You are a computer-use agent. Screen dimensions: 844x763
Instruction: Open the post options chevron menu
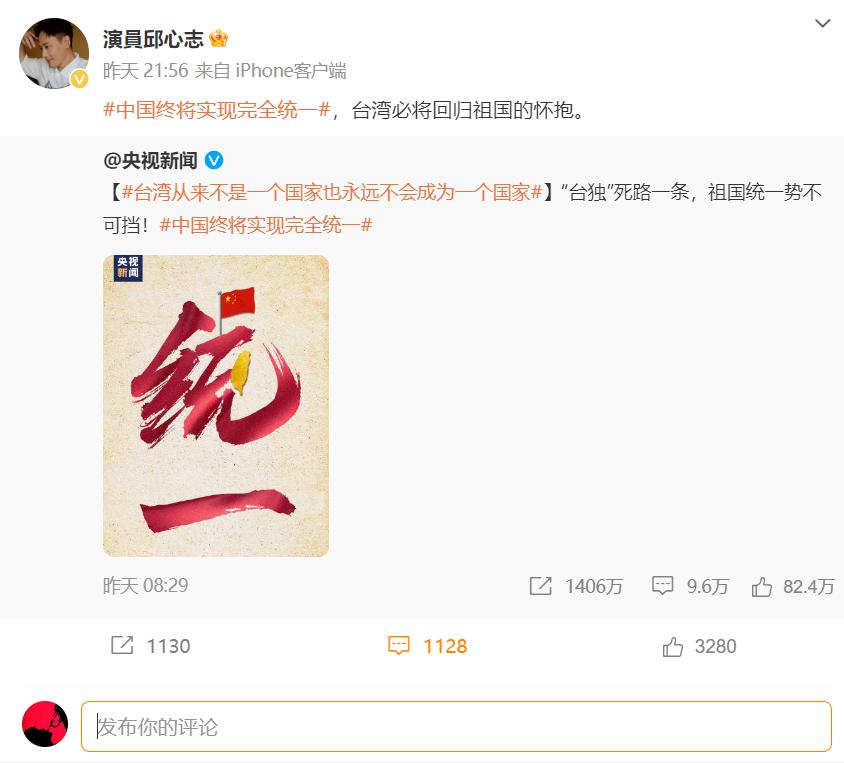[822, 24]
